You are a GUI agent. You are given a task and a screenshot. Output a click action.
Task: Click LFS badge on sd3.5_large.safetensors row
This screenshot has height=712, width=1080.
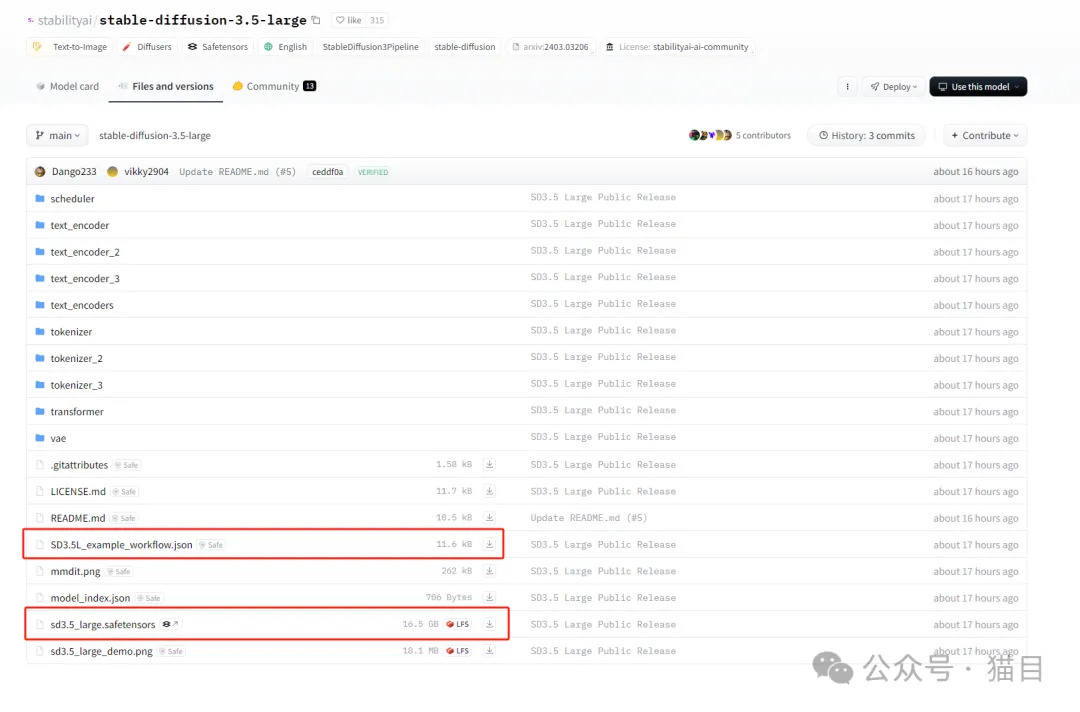point(458,624)
